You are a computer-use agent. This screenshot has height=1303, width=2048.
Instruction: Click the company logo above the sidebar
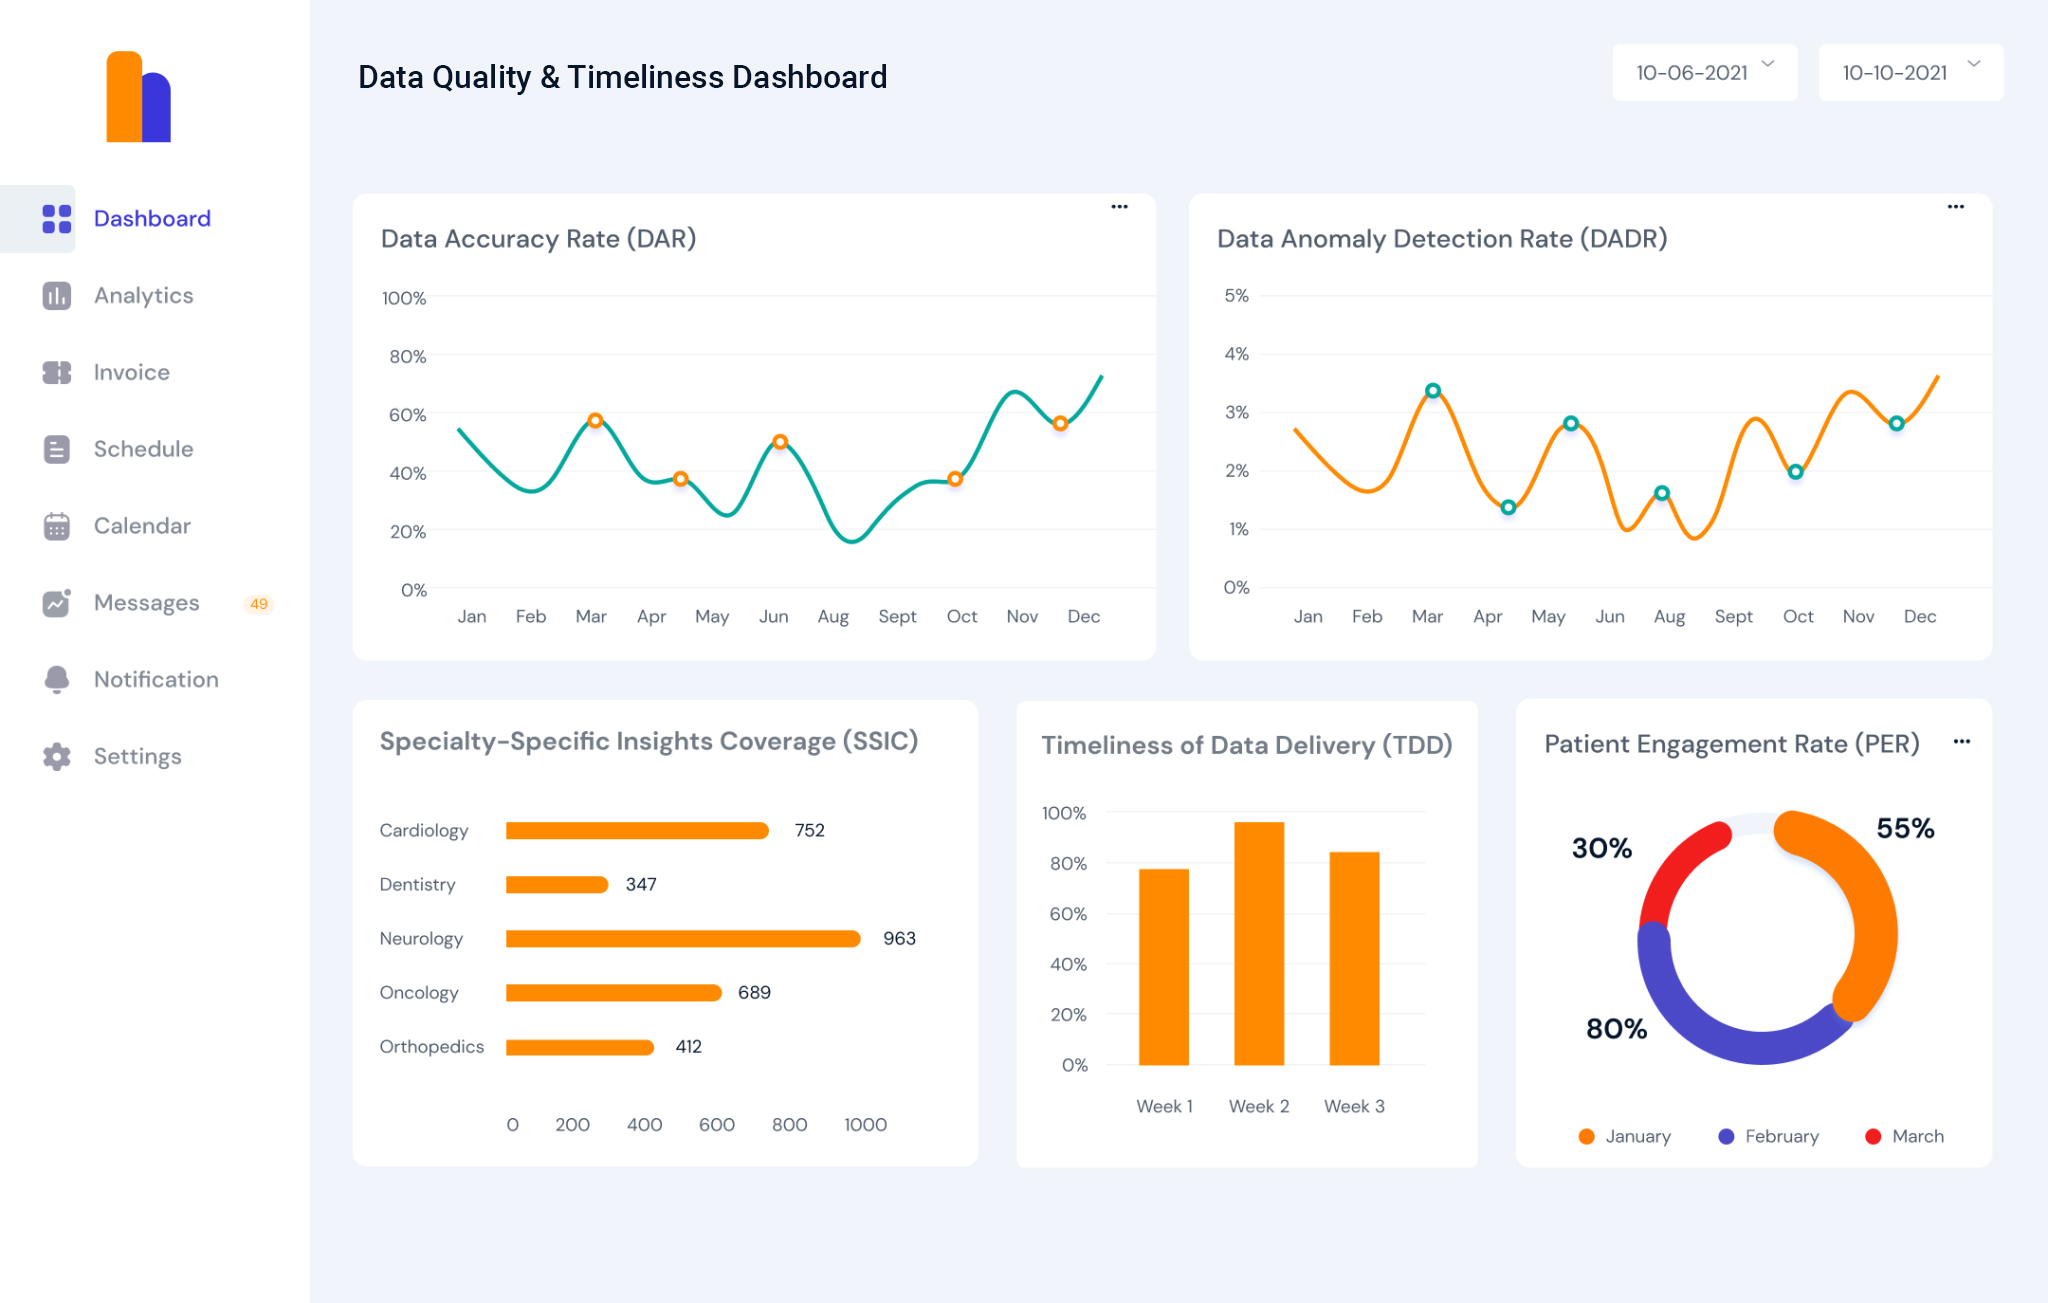click(x=137, y=96)
